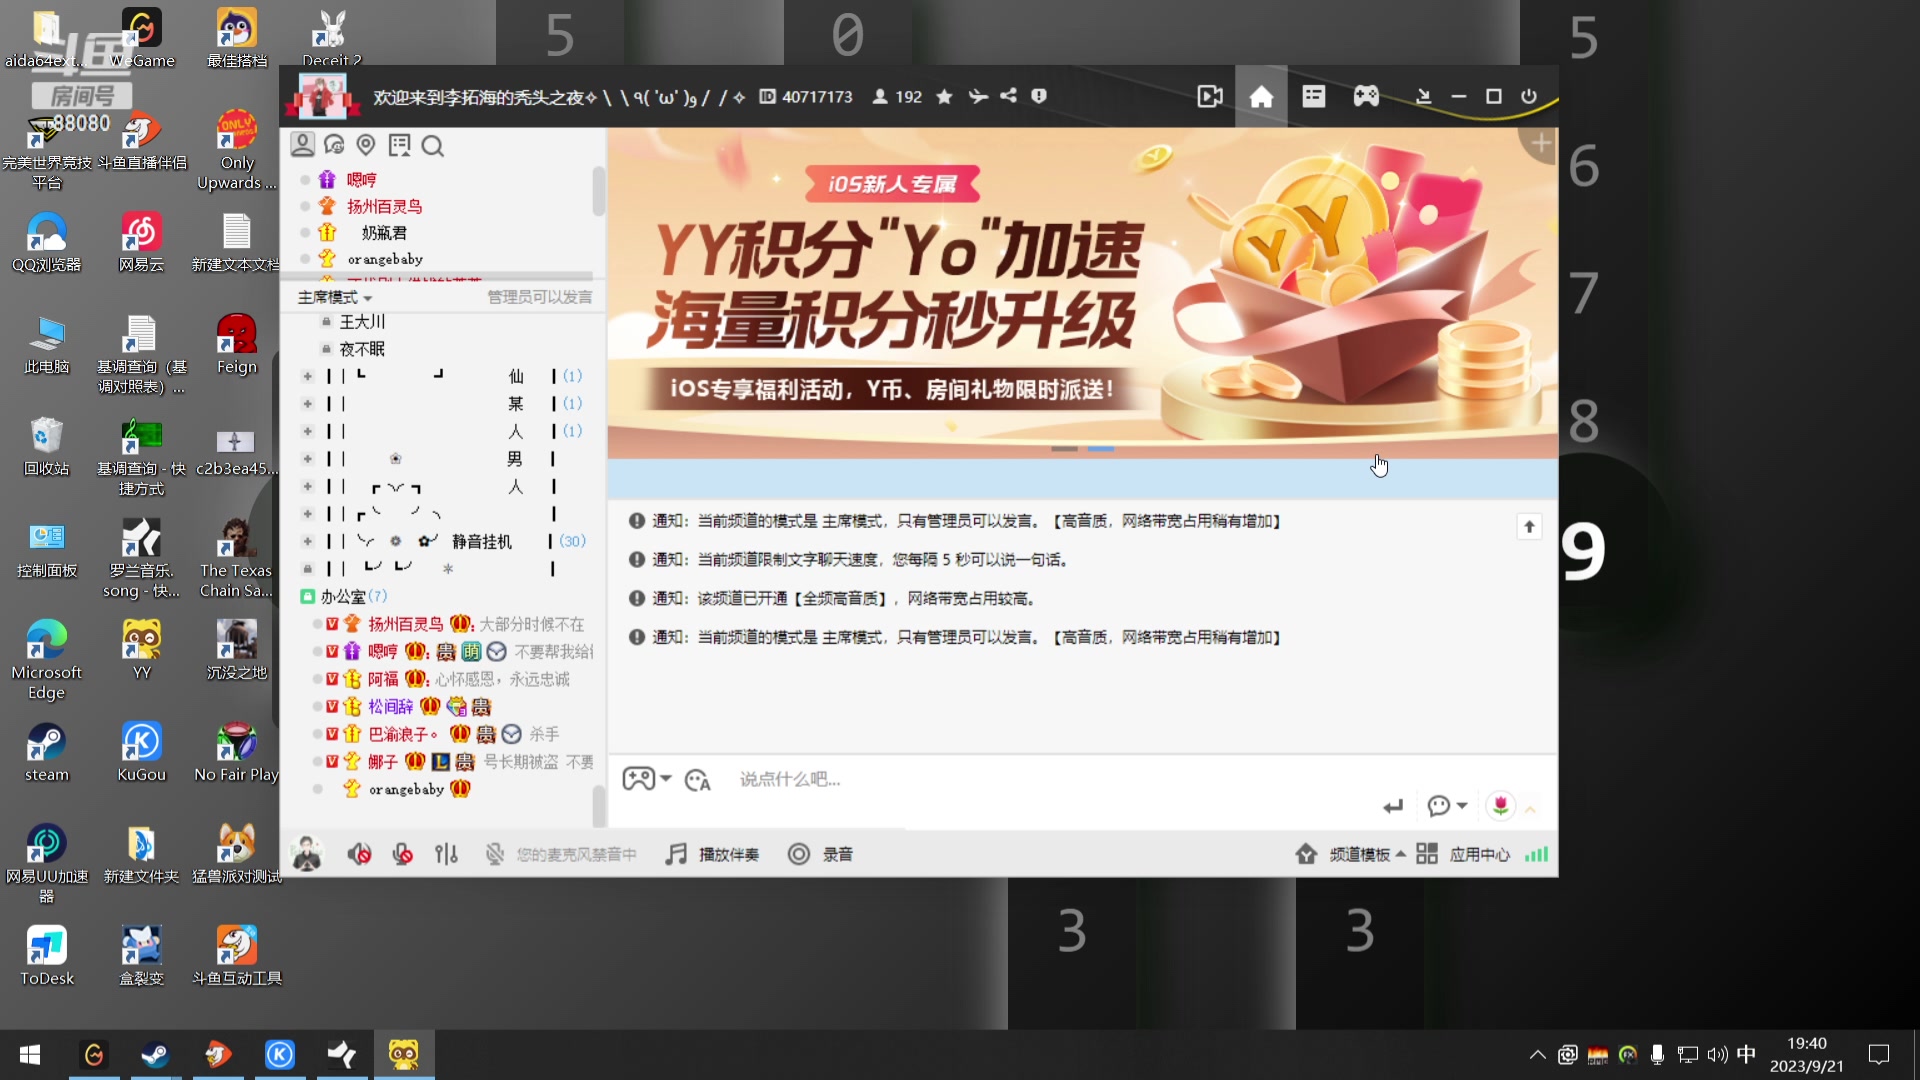
Task: Click the screen recording camera icon top bar
Action: 1210,96
